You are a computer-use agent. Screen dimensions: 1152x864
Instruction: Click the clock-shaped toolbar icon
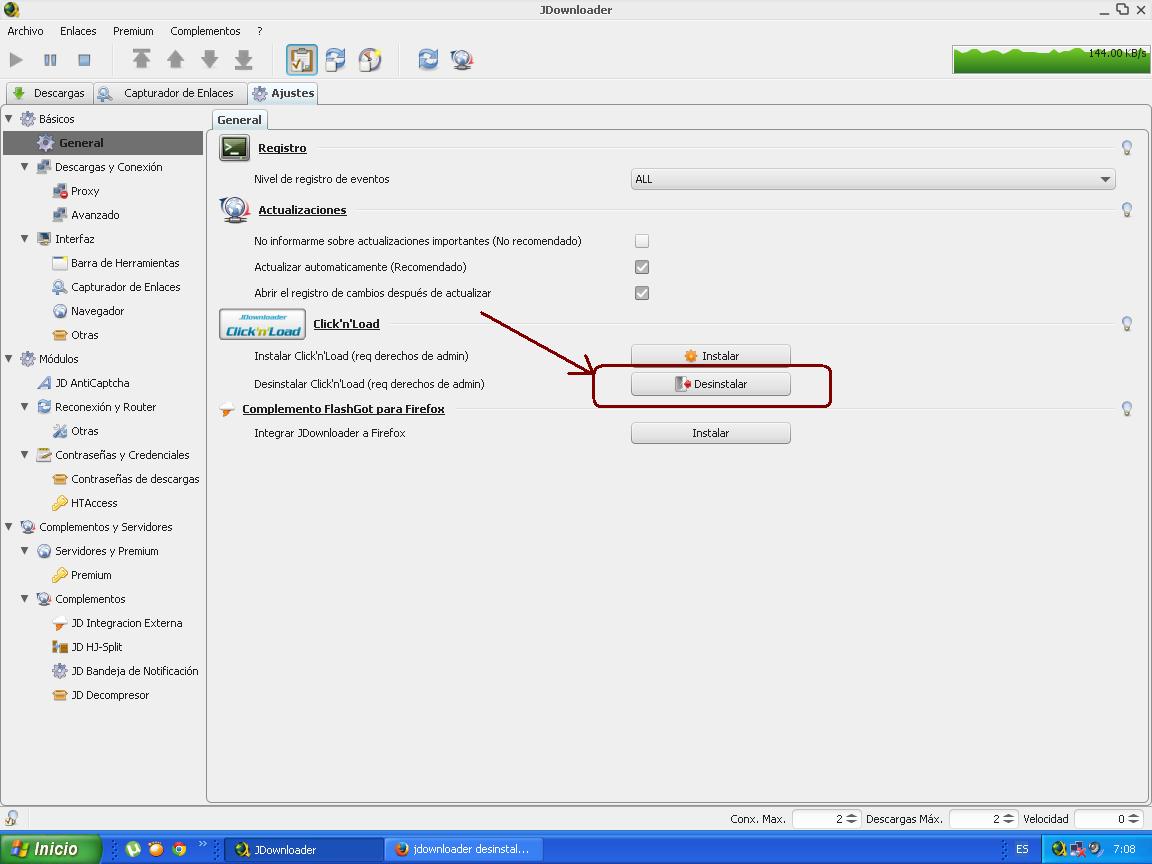coord(370,60)
